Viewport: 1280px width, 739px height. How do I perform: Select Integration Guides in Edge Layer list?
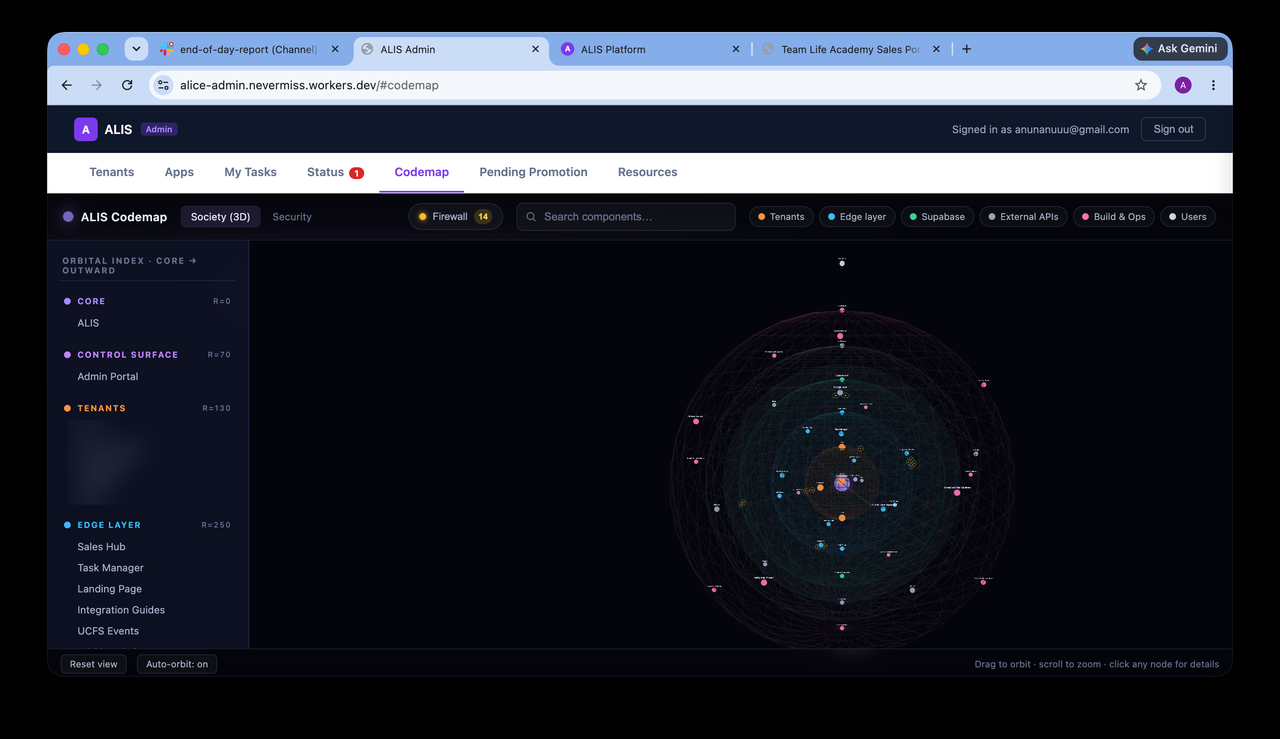[121, 610]
